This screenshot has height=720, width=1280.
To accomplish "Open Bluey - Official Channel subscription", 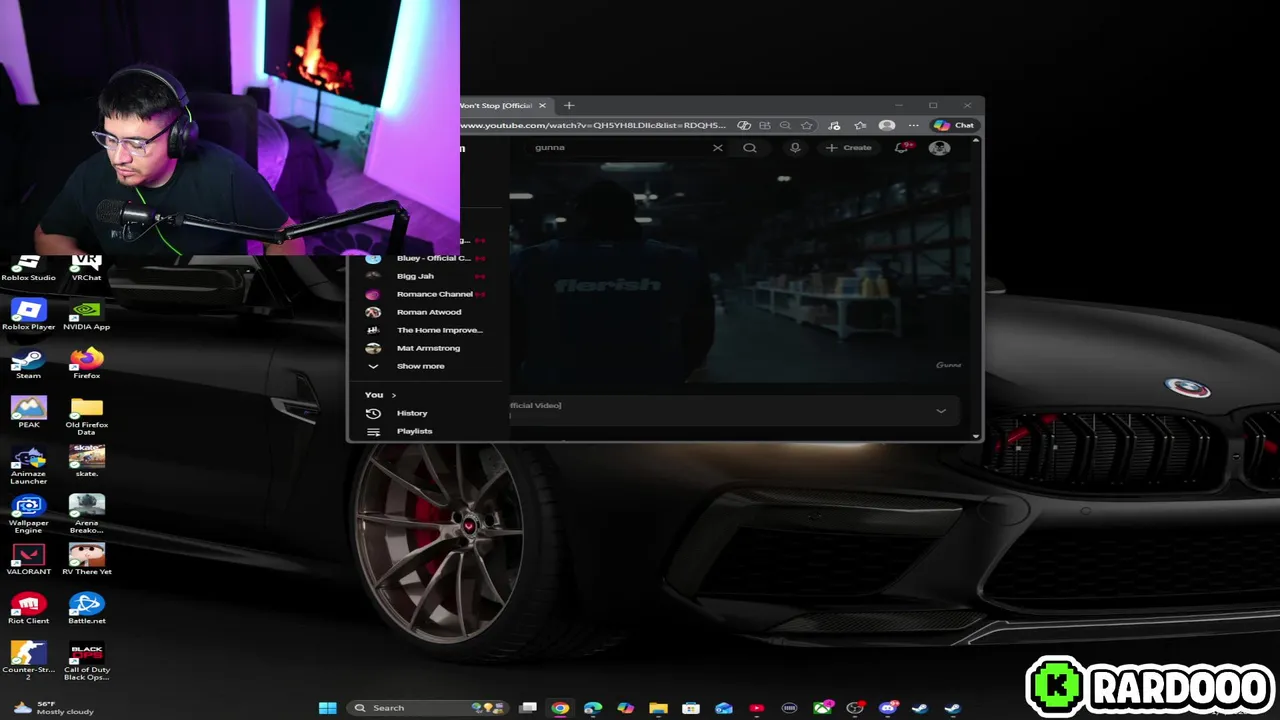I will click(425, 258).
